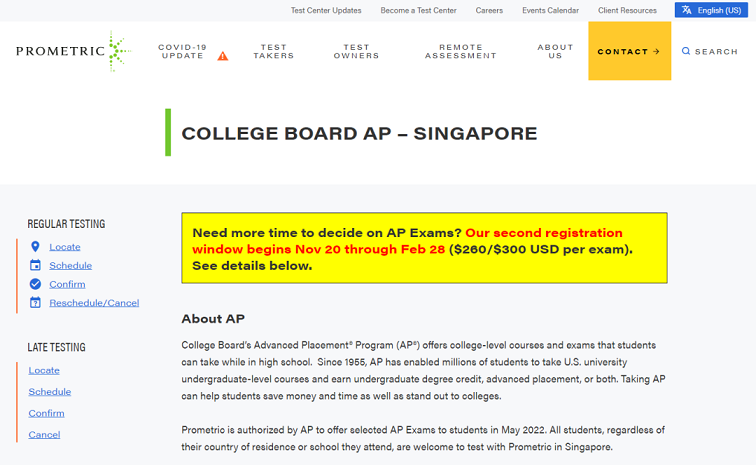Image resolution: width=756 pixels, height=465 pixels.
Task: Click the translate icon beside English (US)
Action: pyautogui.click(x=687, y=10)
